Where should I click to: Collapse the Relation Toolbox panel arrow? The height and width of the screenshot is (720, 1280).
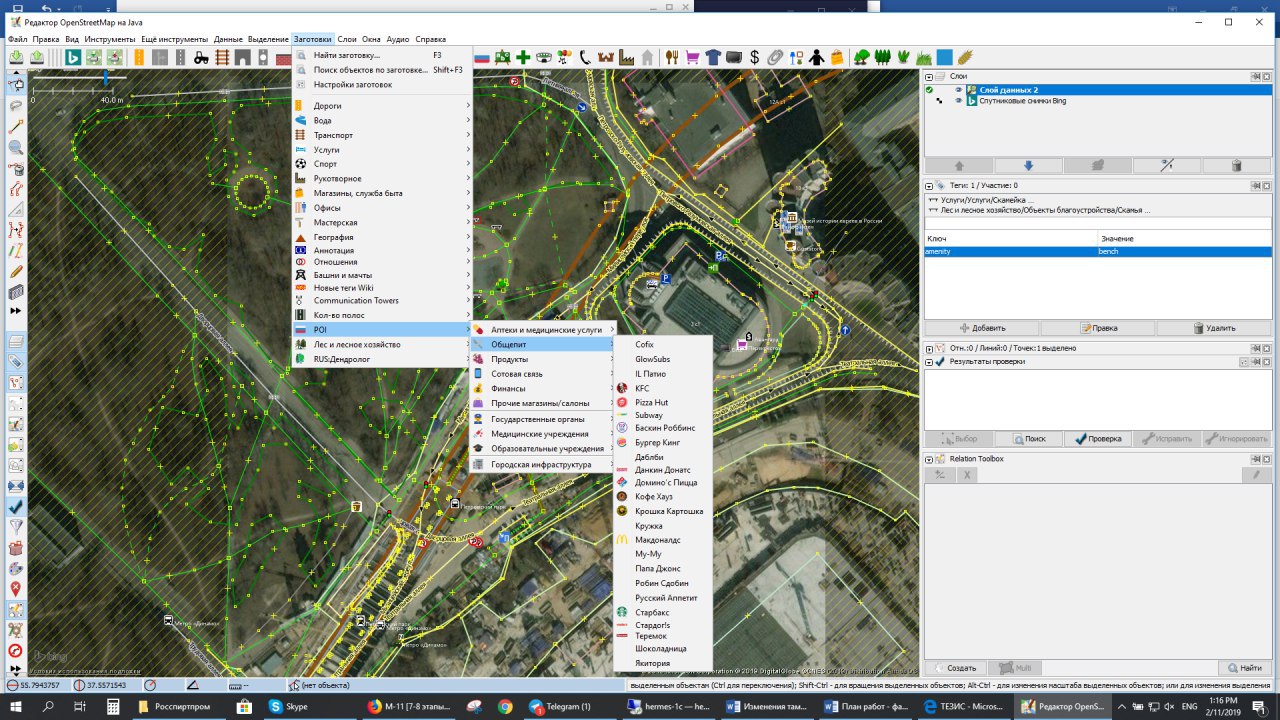click(929, 459)
